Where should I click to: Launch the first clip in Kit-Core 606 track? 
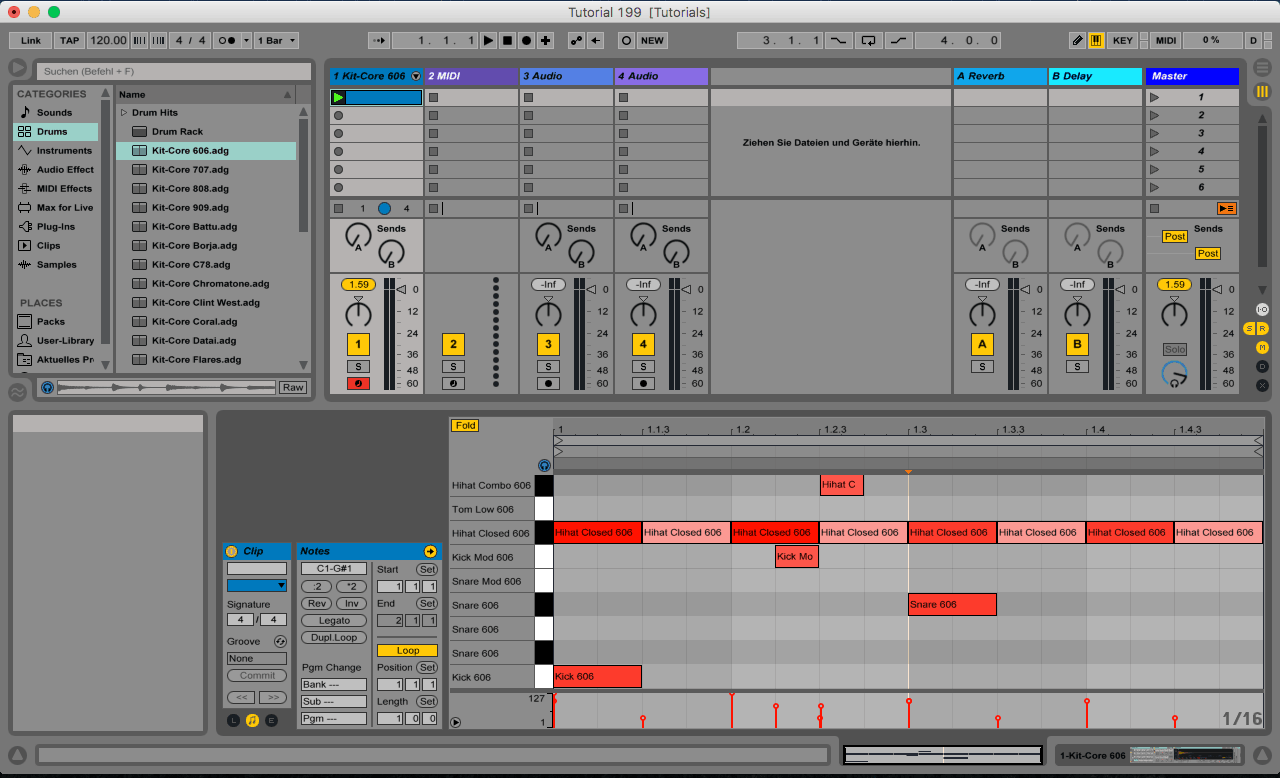tap(339, 98)
